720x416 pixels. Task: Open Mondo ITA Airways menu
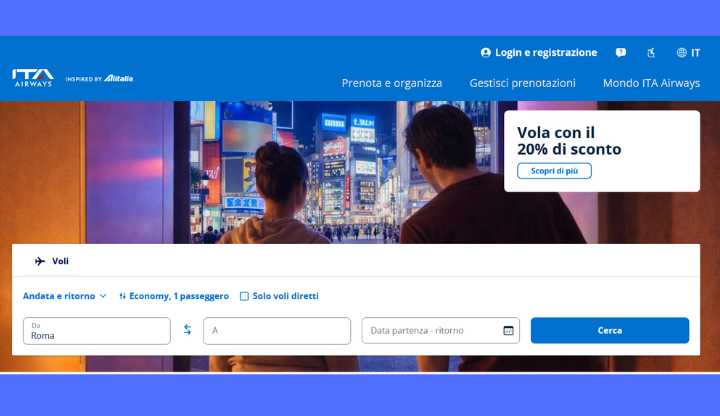651,83
